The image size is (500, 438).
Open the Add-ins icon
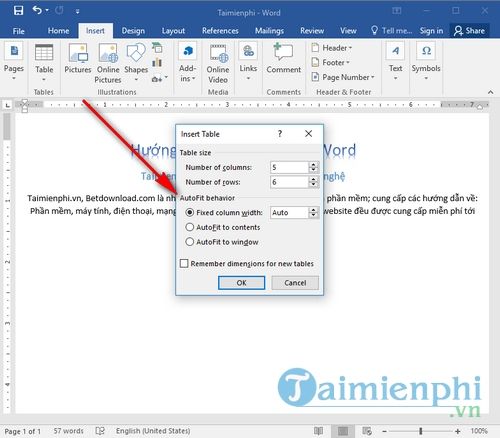(188, 51)
